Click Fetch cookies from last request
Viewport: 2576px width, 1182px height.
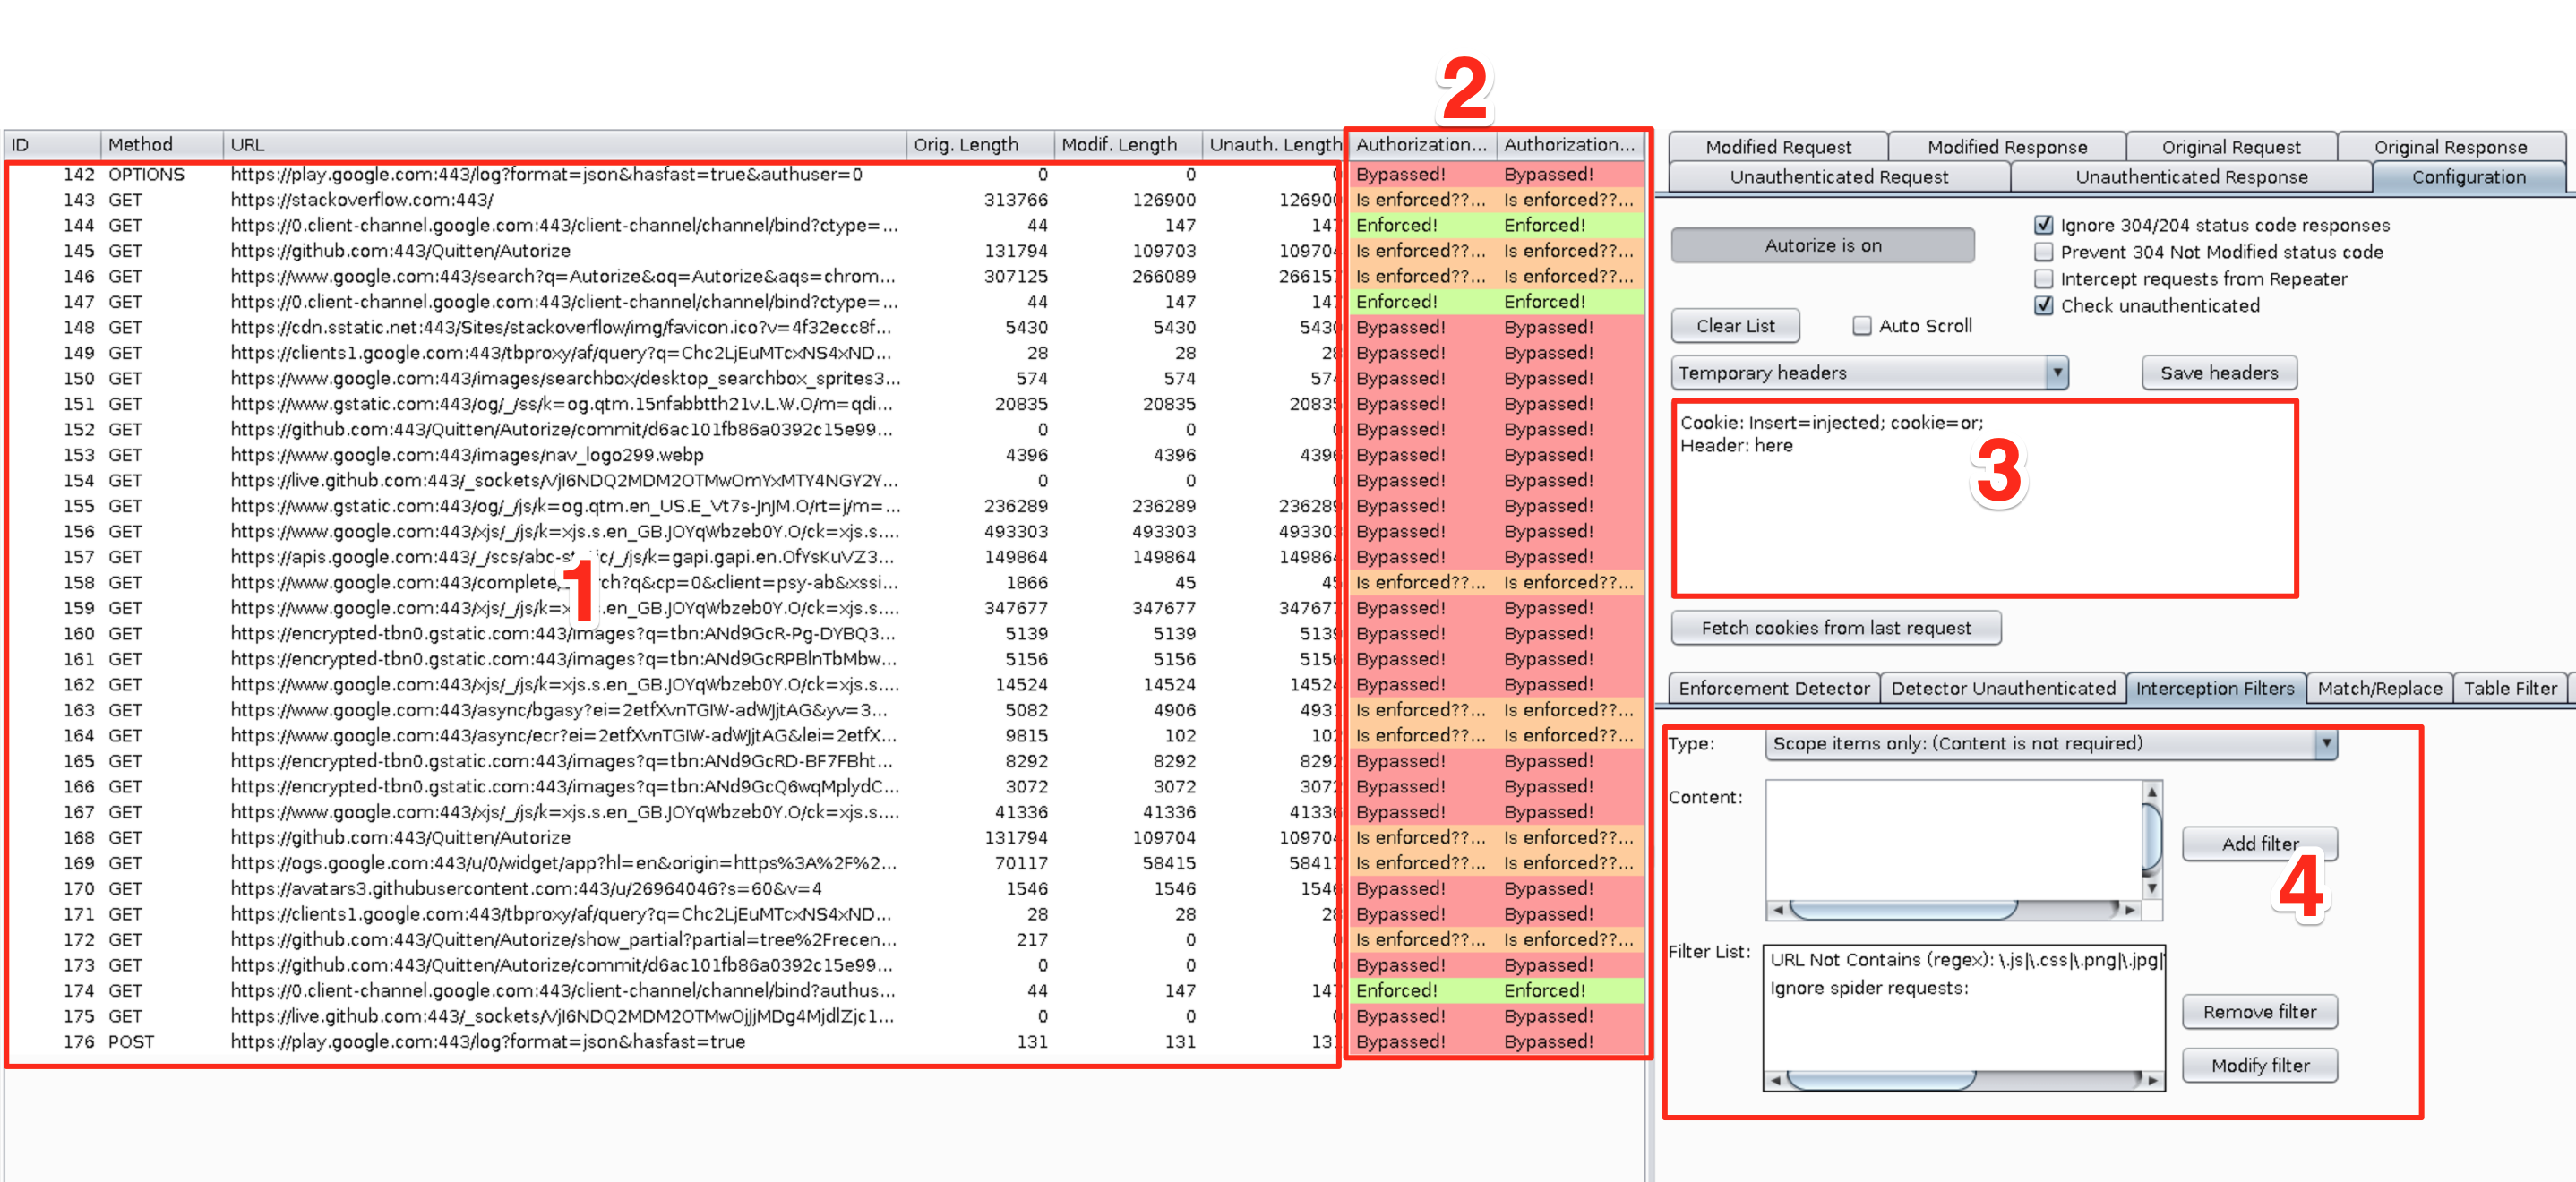[x=1835, y=628]
